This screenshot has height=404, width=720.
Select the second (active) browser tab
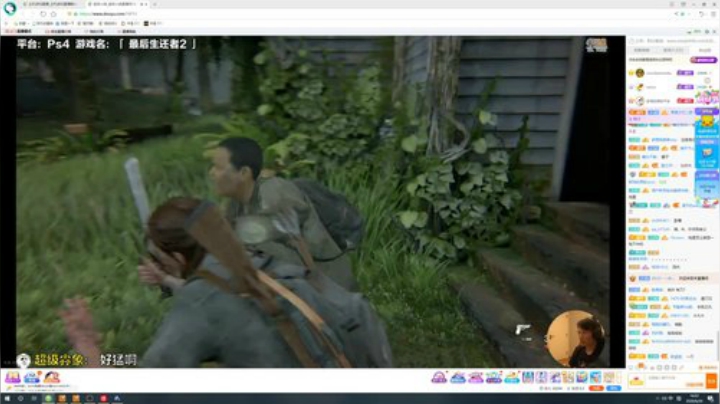pos(118,4)
